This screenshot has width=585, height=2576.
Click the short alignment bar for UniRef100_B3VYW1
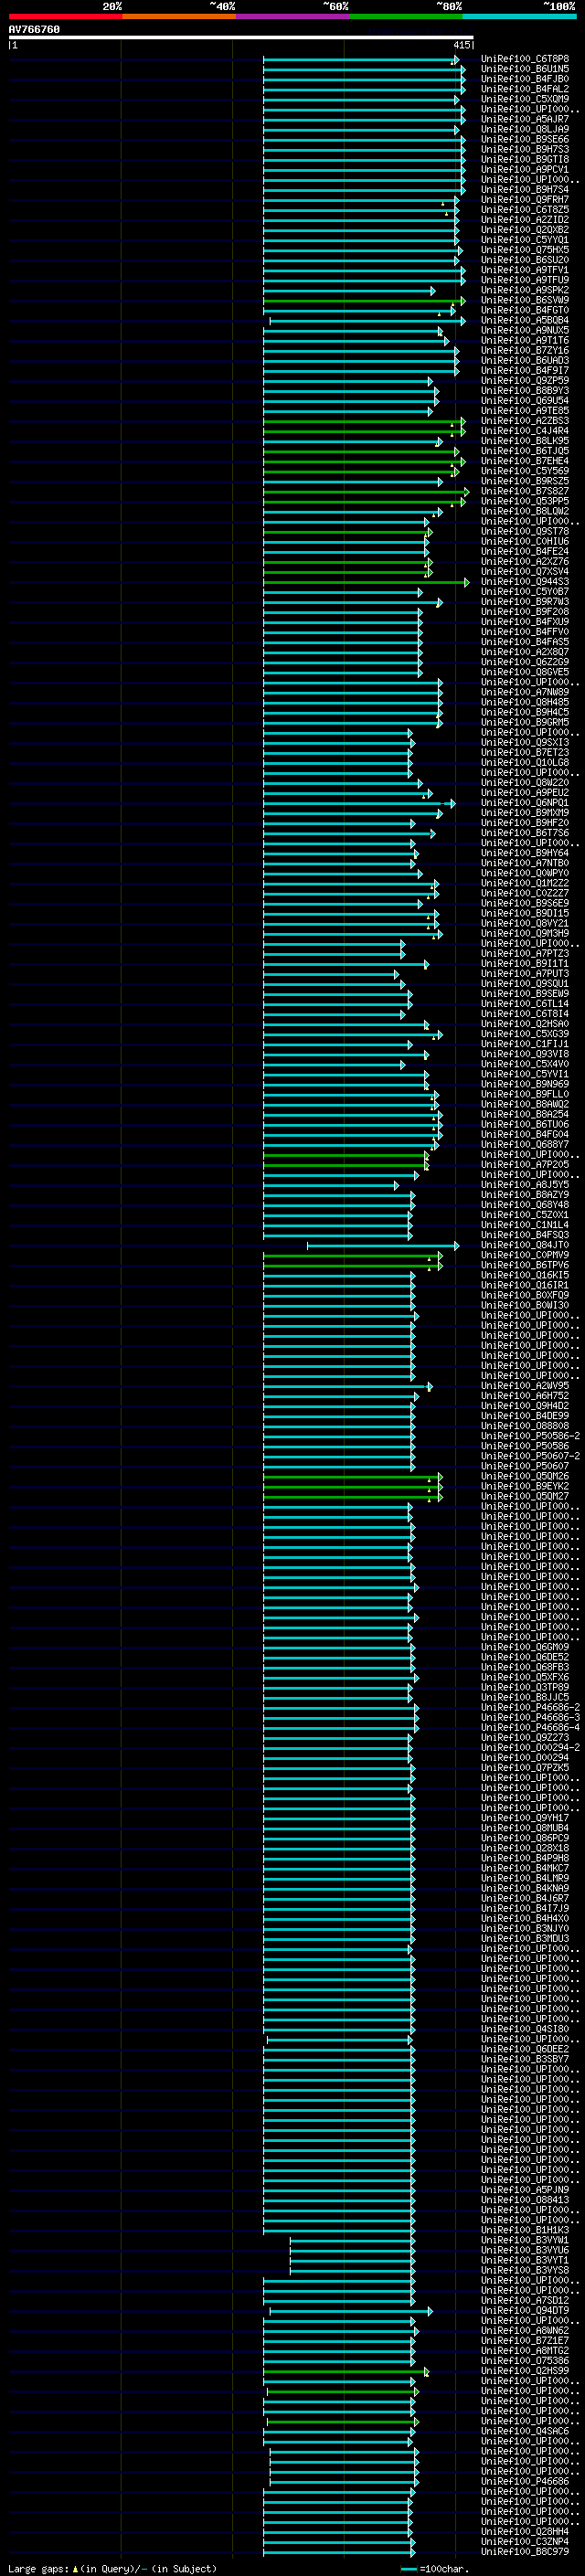tap(353, 2240)
